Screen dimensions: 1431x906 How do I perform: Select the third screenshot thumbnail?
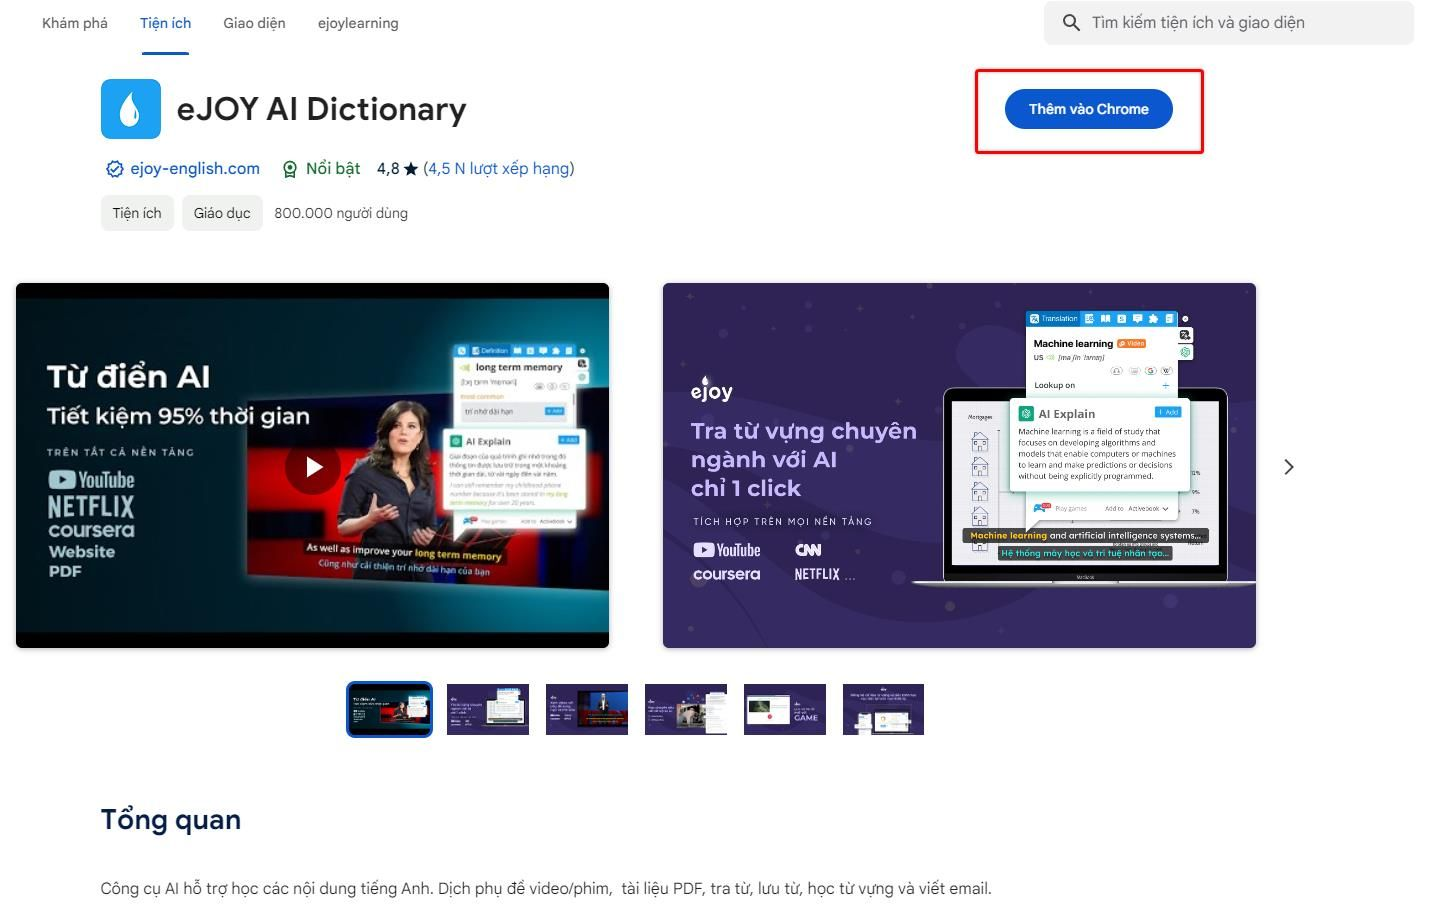[587, 709]
